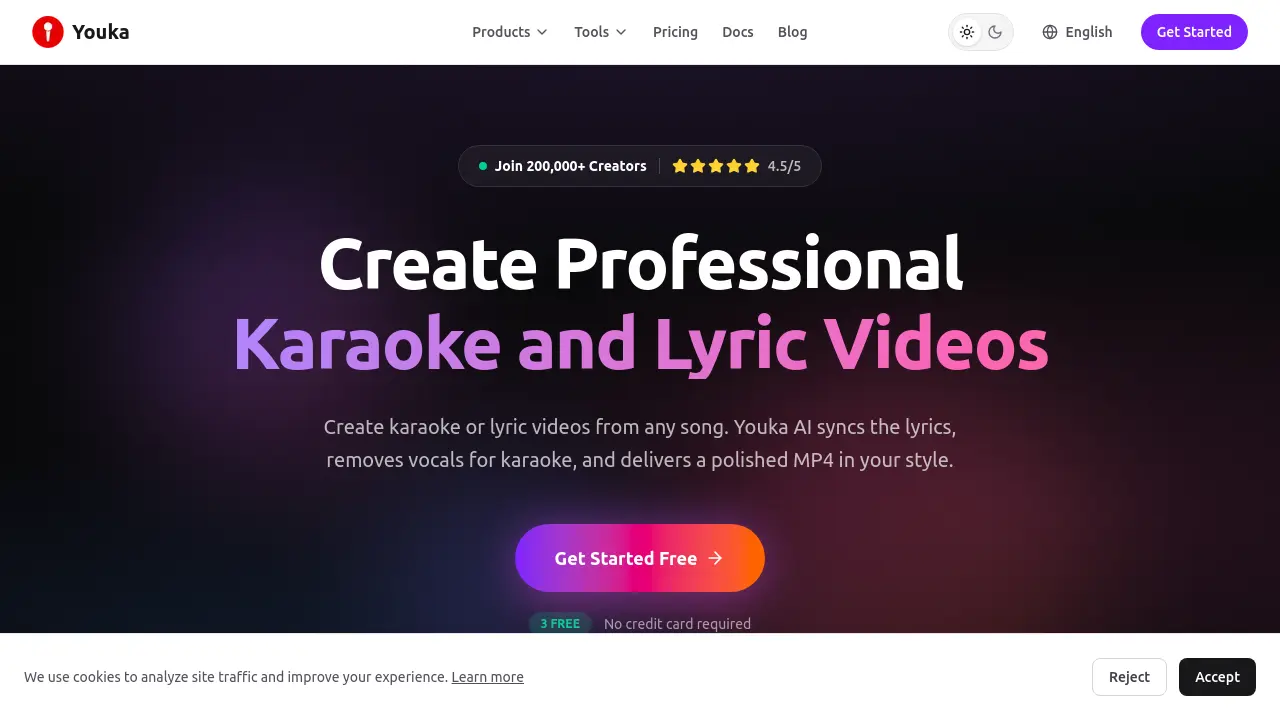Click the Join 200,000+ Creators badge text
The height and width of the screenshot is (720, 1280).
pyautogui.click(x=570, y=166)
